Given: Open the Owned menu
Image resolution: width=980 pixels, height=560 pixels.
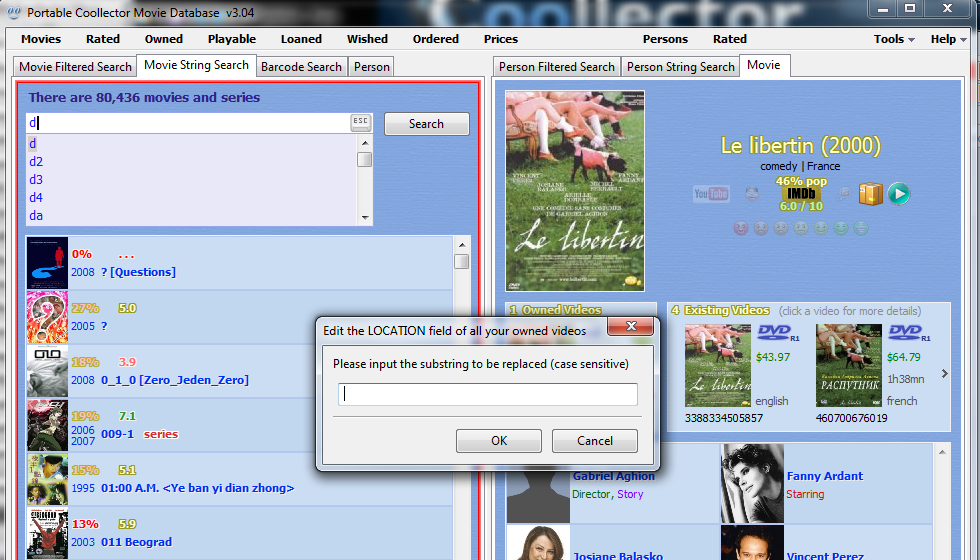Looking at the screenshot, I should 164,39.
